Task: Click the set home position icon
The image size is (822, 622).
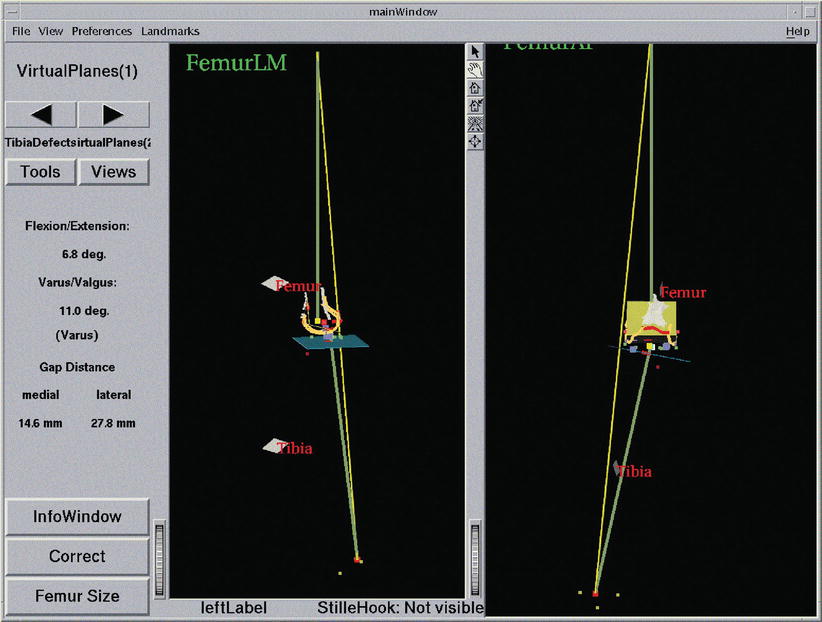Action: click(475, 105)
